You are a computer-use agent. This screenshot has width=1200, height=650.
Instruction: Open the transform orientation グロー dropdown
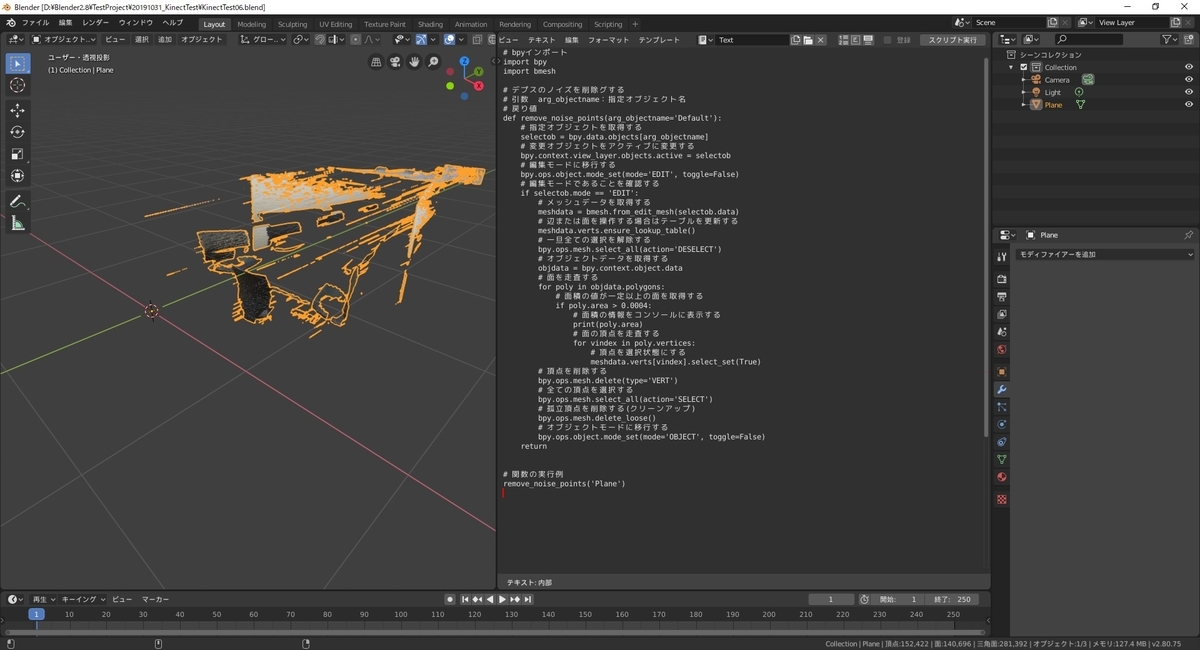pos(263,40)
